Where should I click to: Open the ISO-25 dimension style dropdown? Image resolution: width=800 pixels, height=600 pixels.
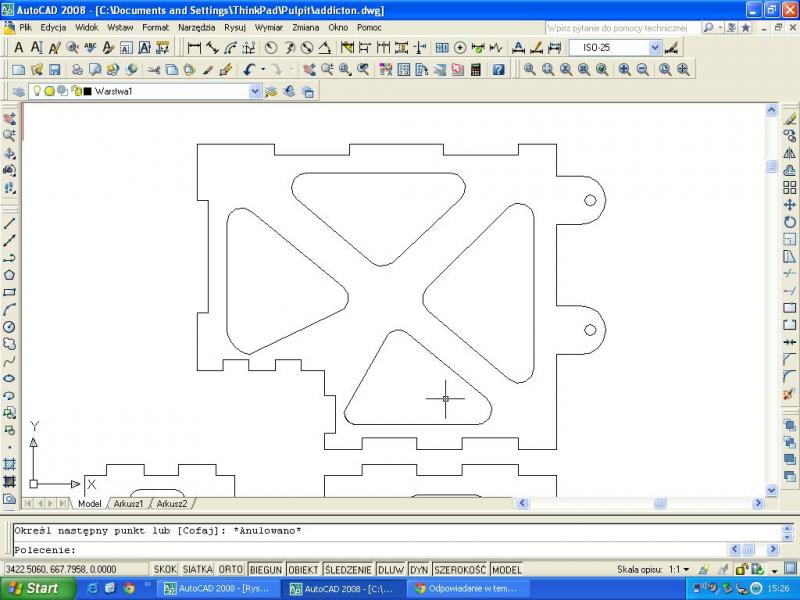[655, 48]
